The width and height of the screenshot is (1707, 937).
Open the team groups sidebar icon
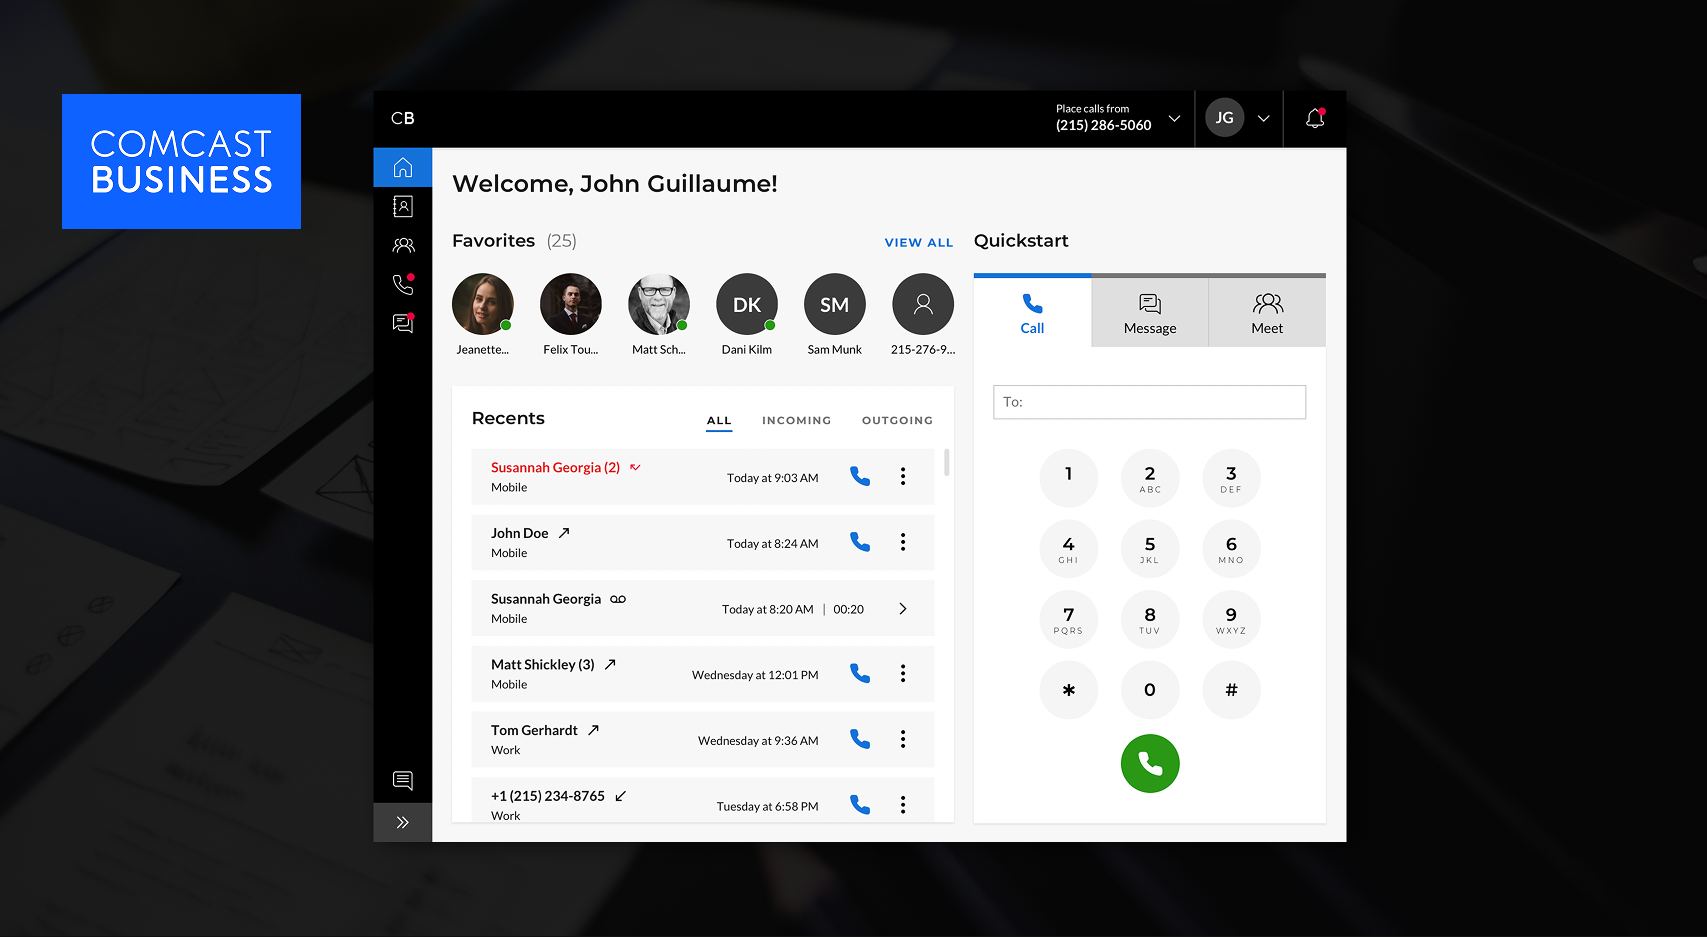click(x=403, y=245)
